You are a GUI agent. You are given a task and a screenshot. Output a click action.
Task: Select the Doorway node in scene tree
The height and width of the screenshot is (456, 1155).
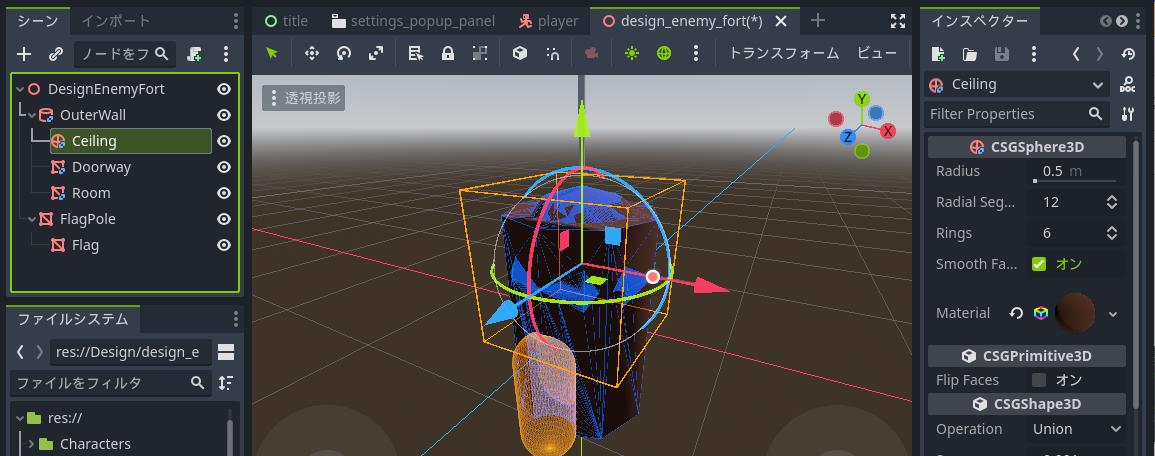(x=101, y=167)
